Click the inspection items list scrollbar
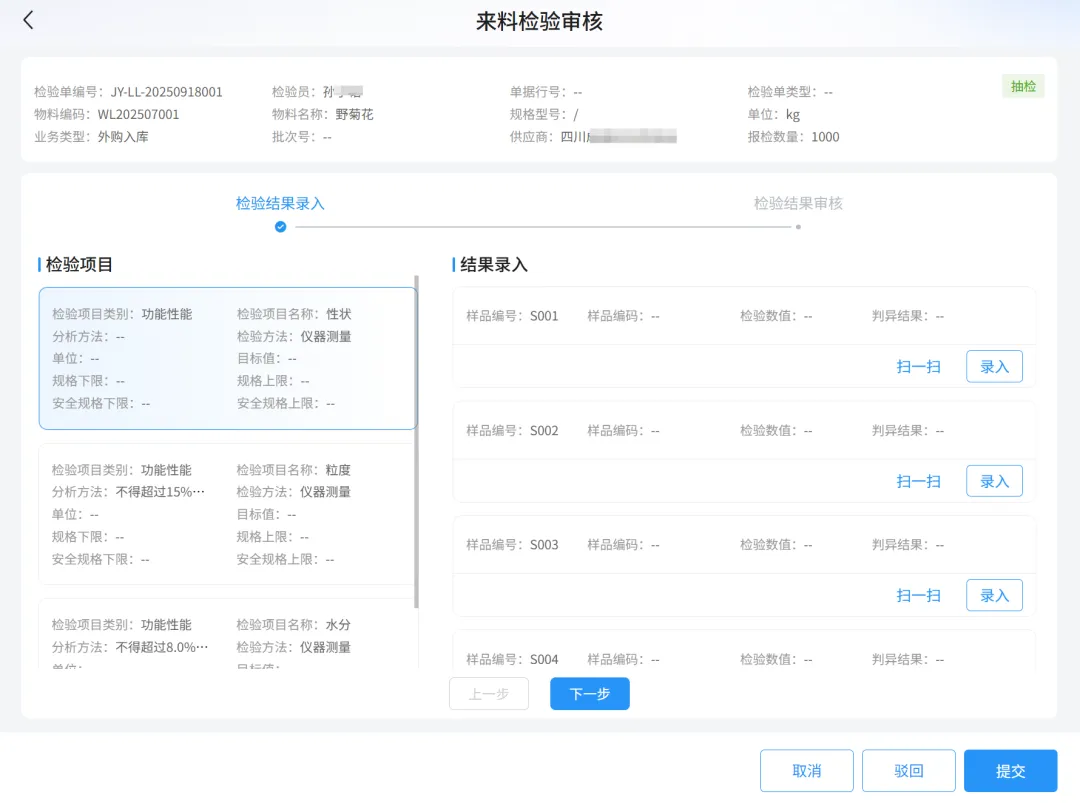Viewport: 1080px width, 803px height. [417, 440]
